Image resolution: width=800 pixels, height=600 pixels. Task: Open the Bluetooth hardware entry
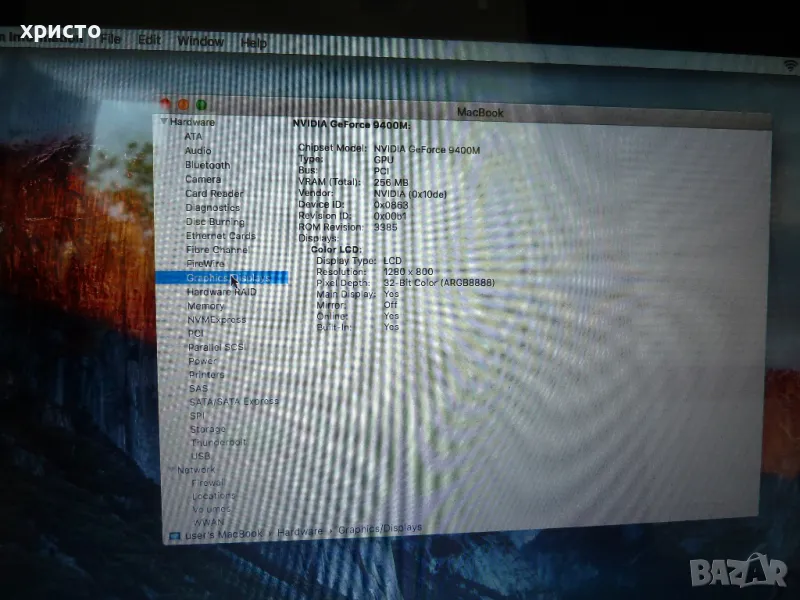click(208, 165)
